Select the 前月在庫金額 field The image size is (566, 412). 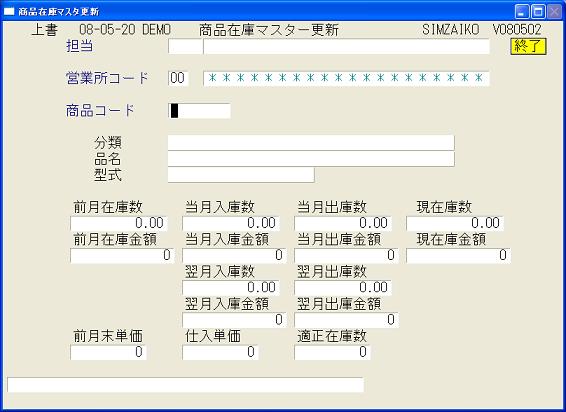pyautogui.click(x=122, y=256)
